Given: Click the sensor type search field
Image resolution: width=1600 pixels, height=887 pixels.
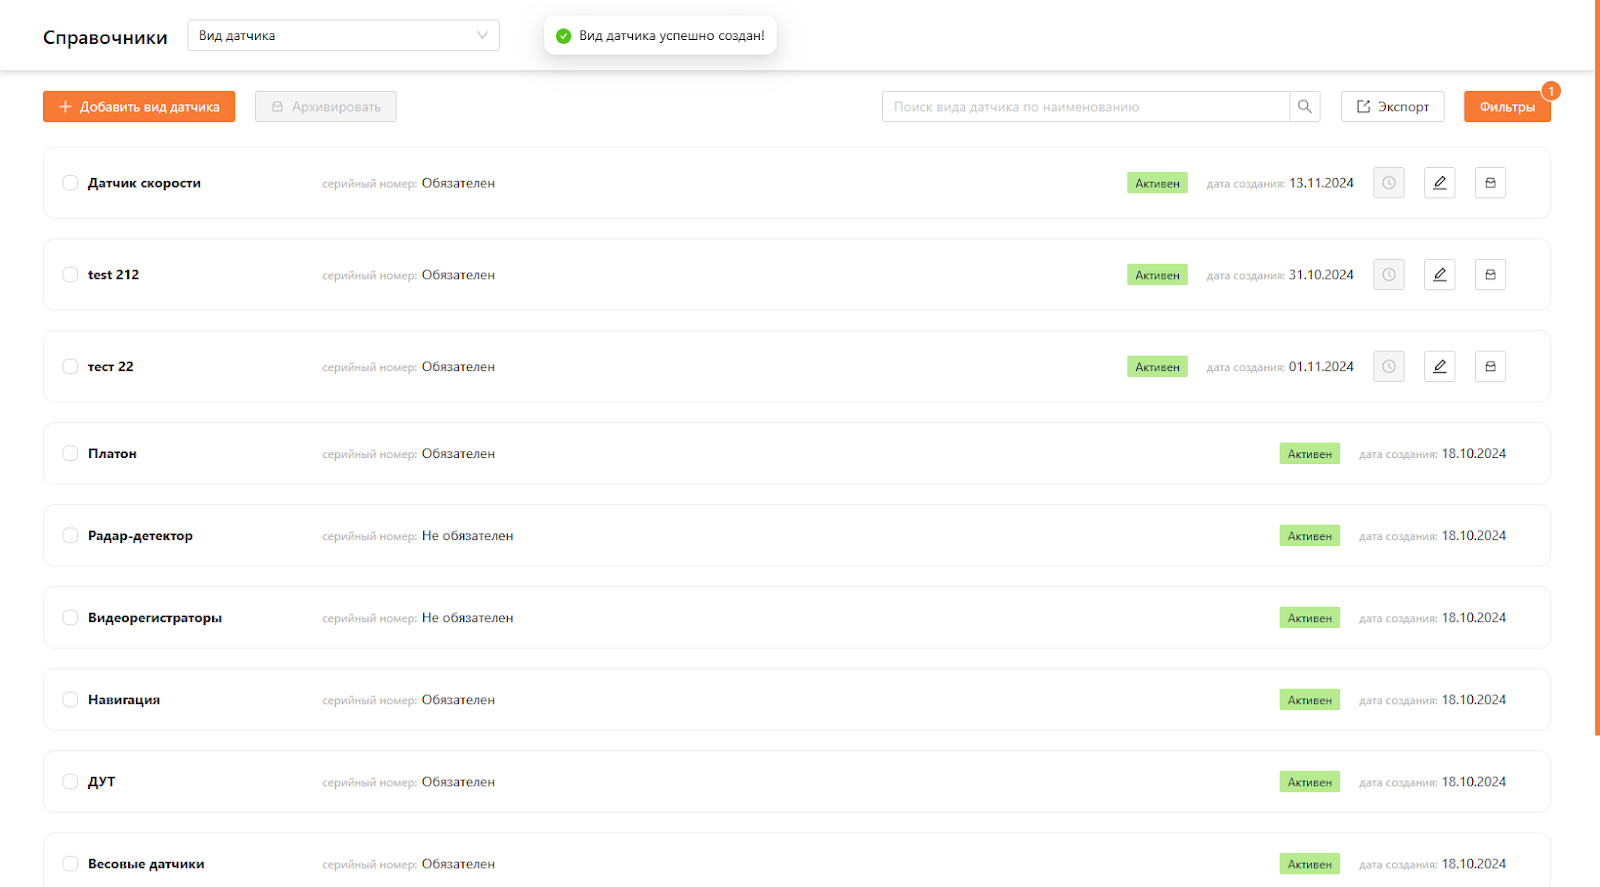Looking at the screenshot, I should click(1085, 107).
